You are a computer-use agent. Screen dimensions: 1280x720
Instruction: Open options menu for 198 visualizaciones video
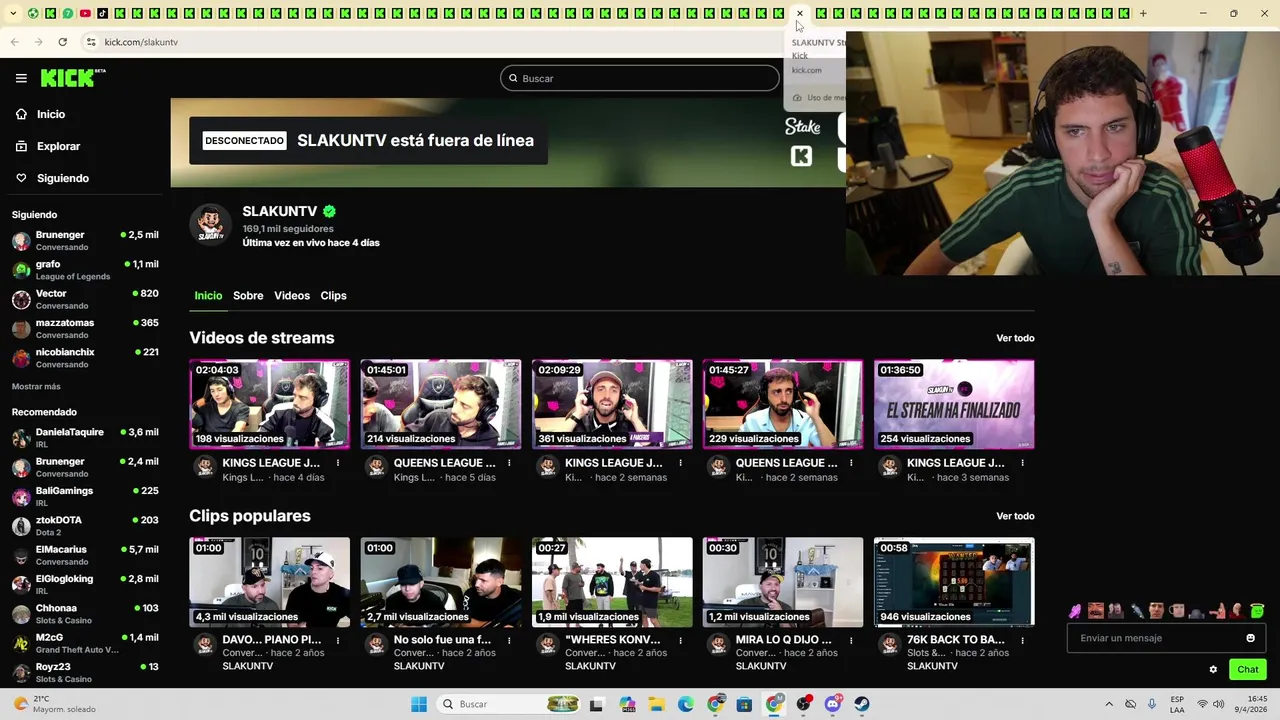pyautogui.click(x=338, y=463)
